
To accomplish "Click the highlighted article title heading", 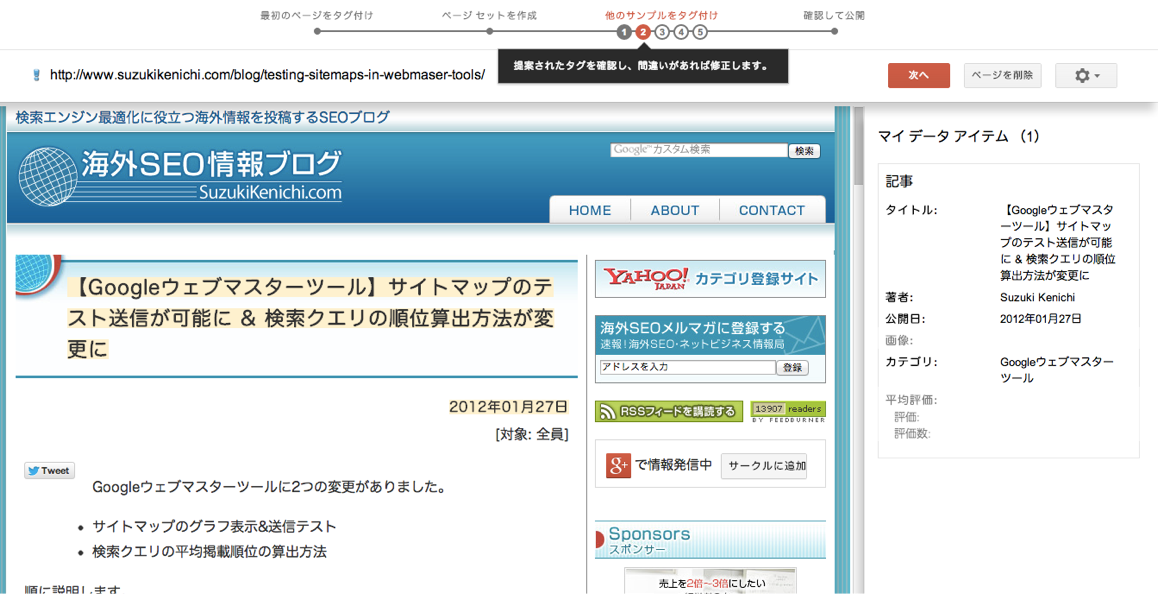I will (x=310, y=318).
